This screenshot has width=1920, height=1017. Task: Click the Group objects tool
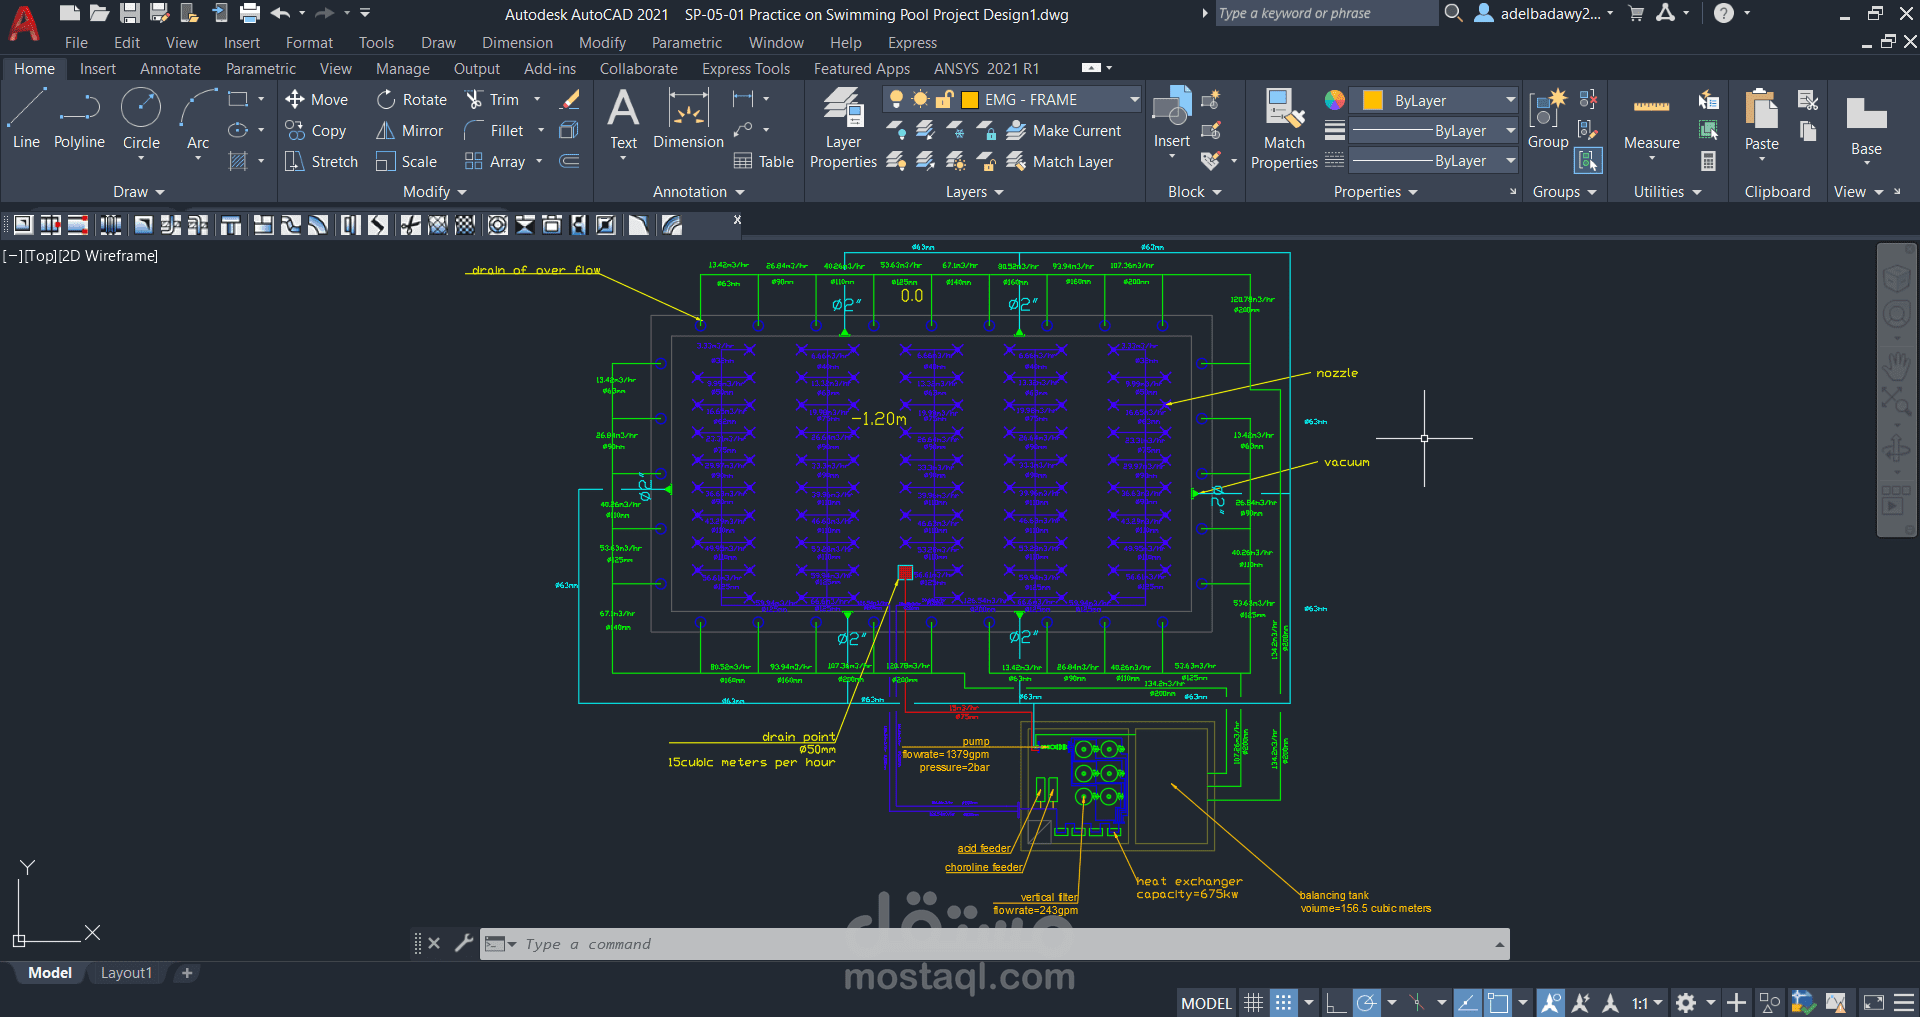(x=1548, y=118)
